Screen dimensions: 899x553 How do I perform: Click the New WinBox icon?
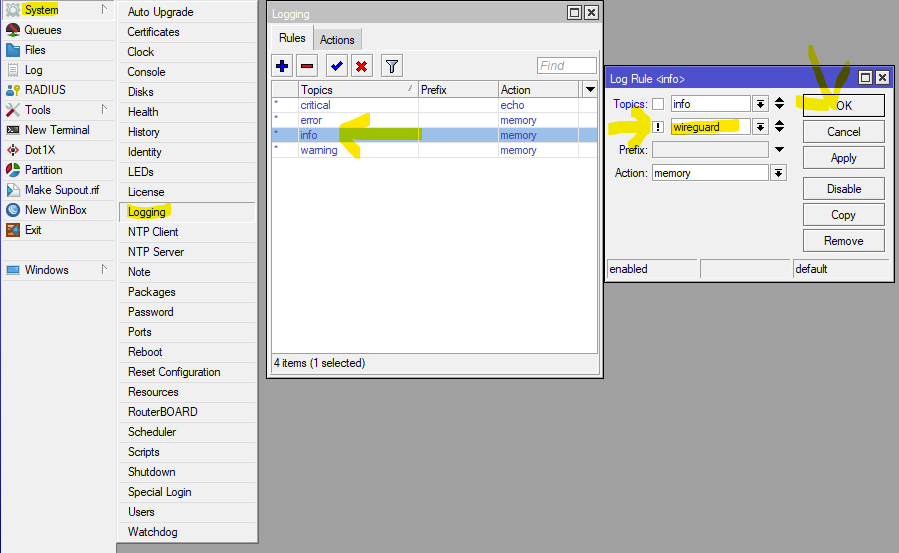tap(13, 210)
